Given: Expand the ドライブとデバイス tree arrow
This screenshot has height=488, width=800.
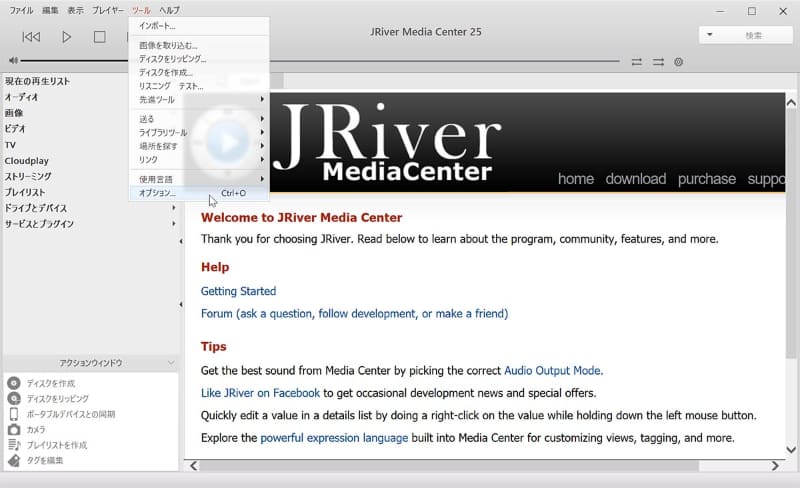Looking at the screenshot, I should (174, 208).
